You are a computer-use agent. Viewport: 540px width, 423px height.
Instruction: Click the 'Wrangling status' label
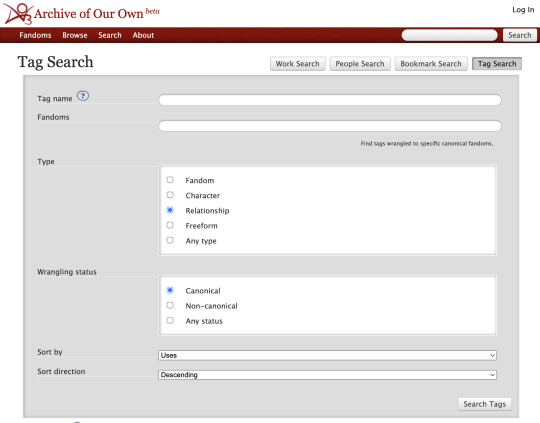pos(67,272)
